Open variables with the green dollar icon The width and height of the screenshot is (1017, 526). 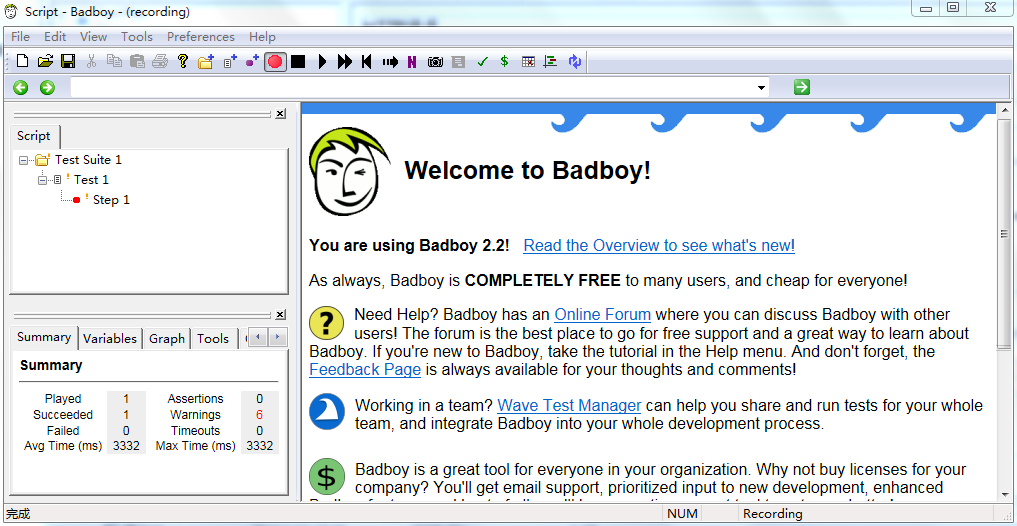505,62
